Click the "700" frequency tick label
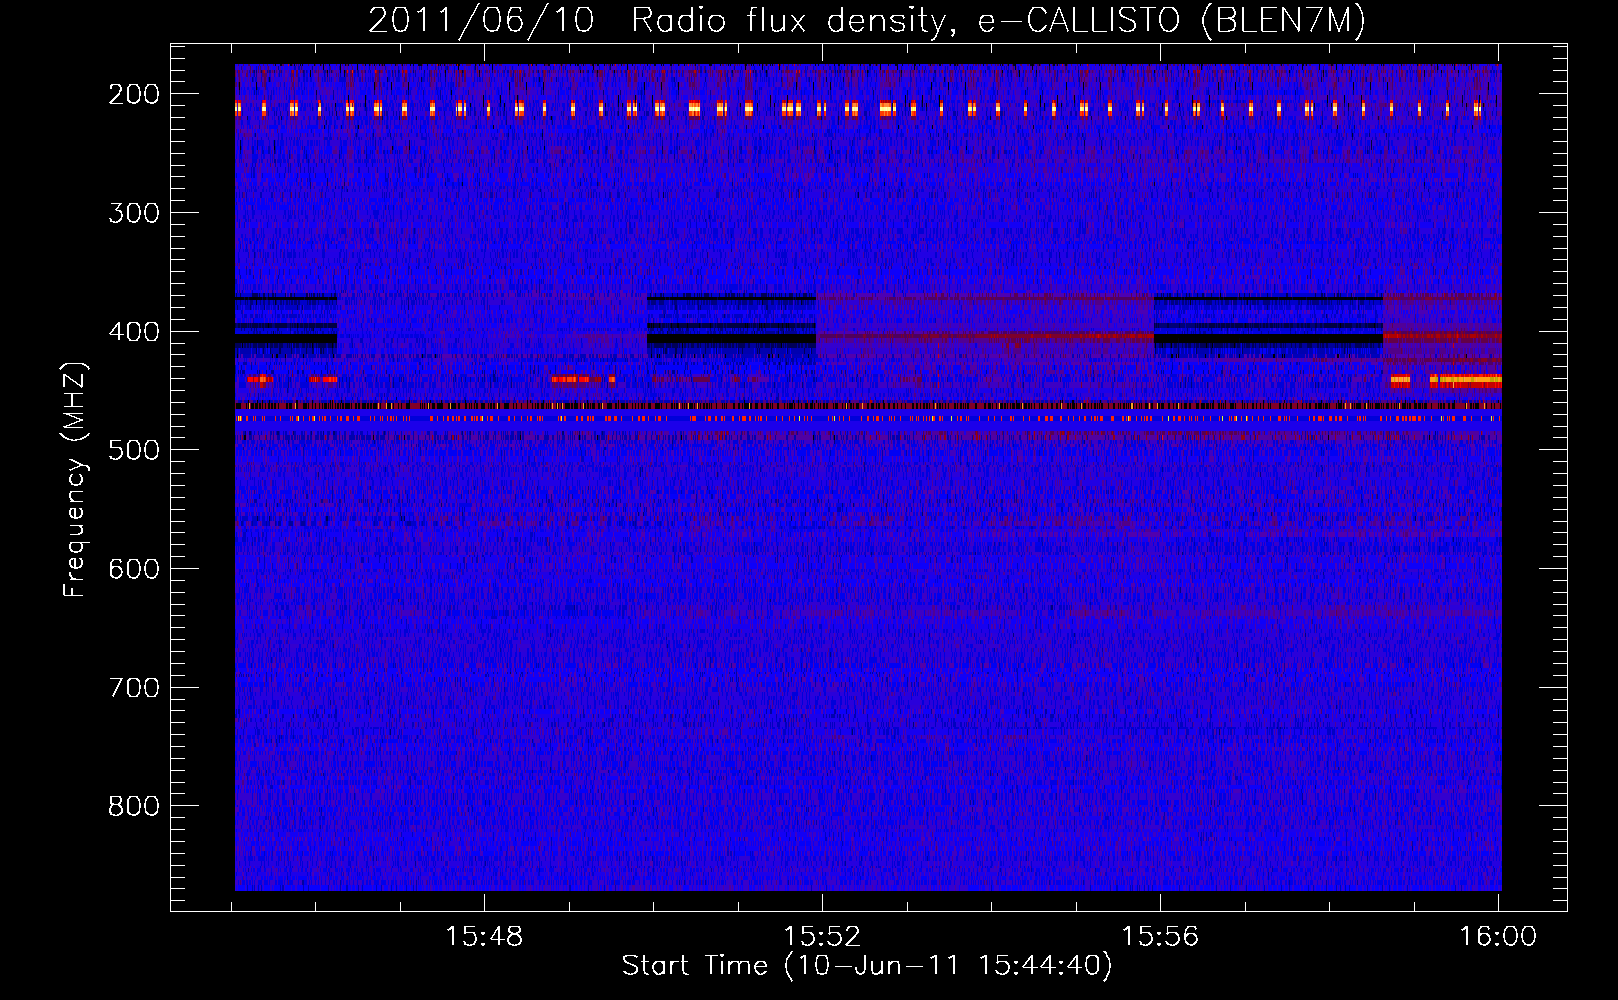The width and height of the screenshot is (1618, 1000). pyautogui.click(x=134, y=688)
